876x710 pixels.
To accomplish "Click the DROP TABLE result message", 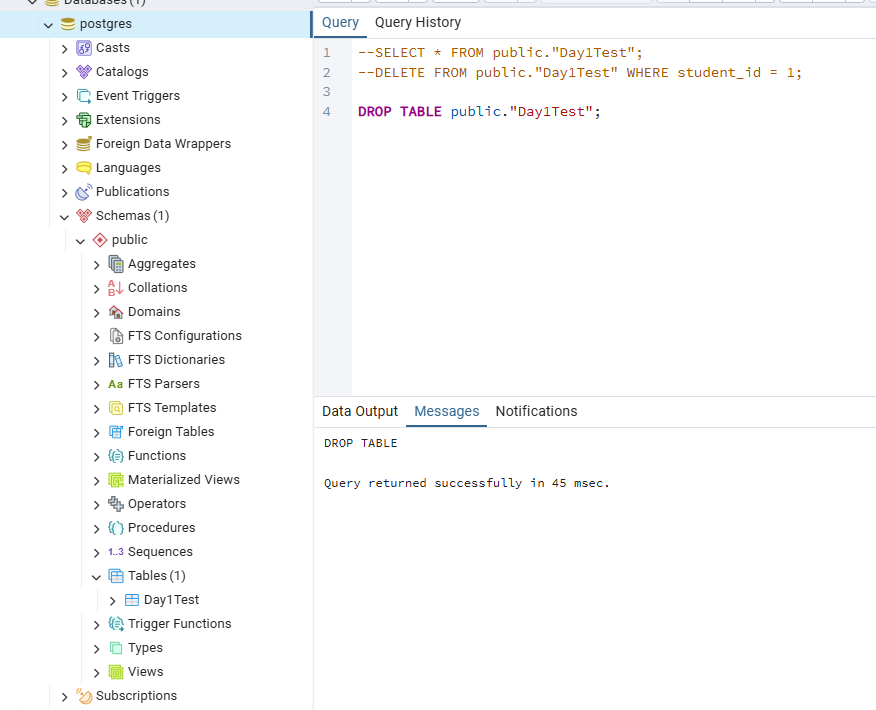I will click(360, 444).
